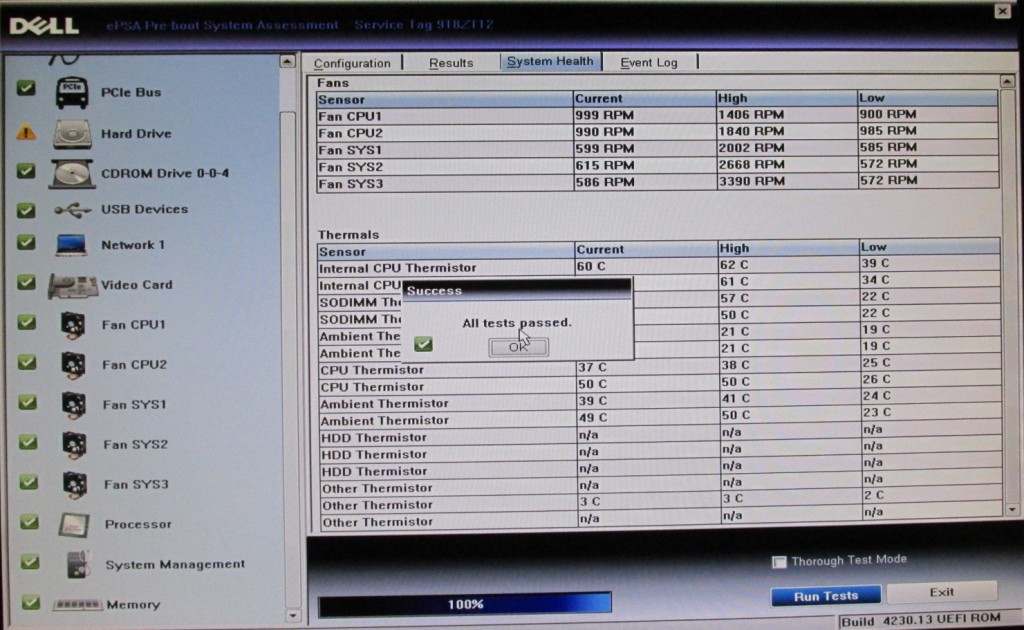
Task: Select the Fan SYS1 icon in sidebar
Action: [x=74, y=405]
